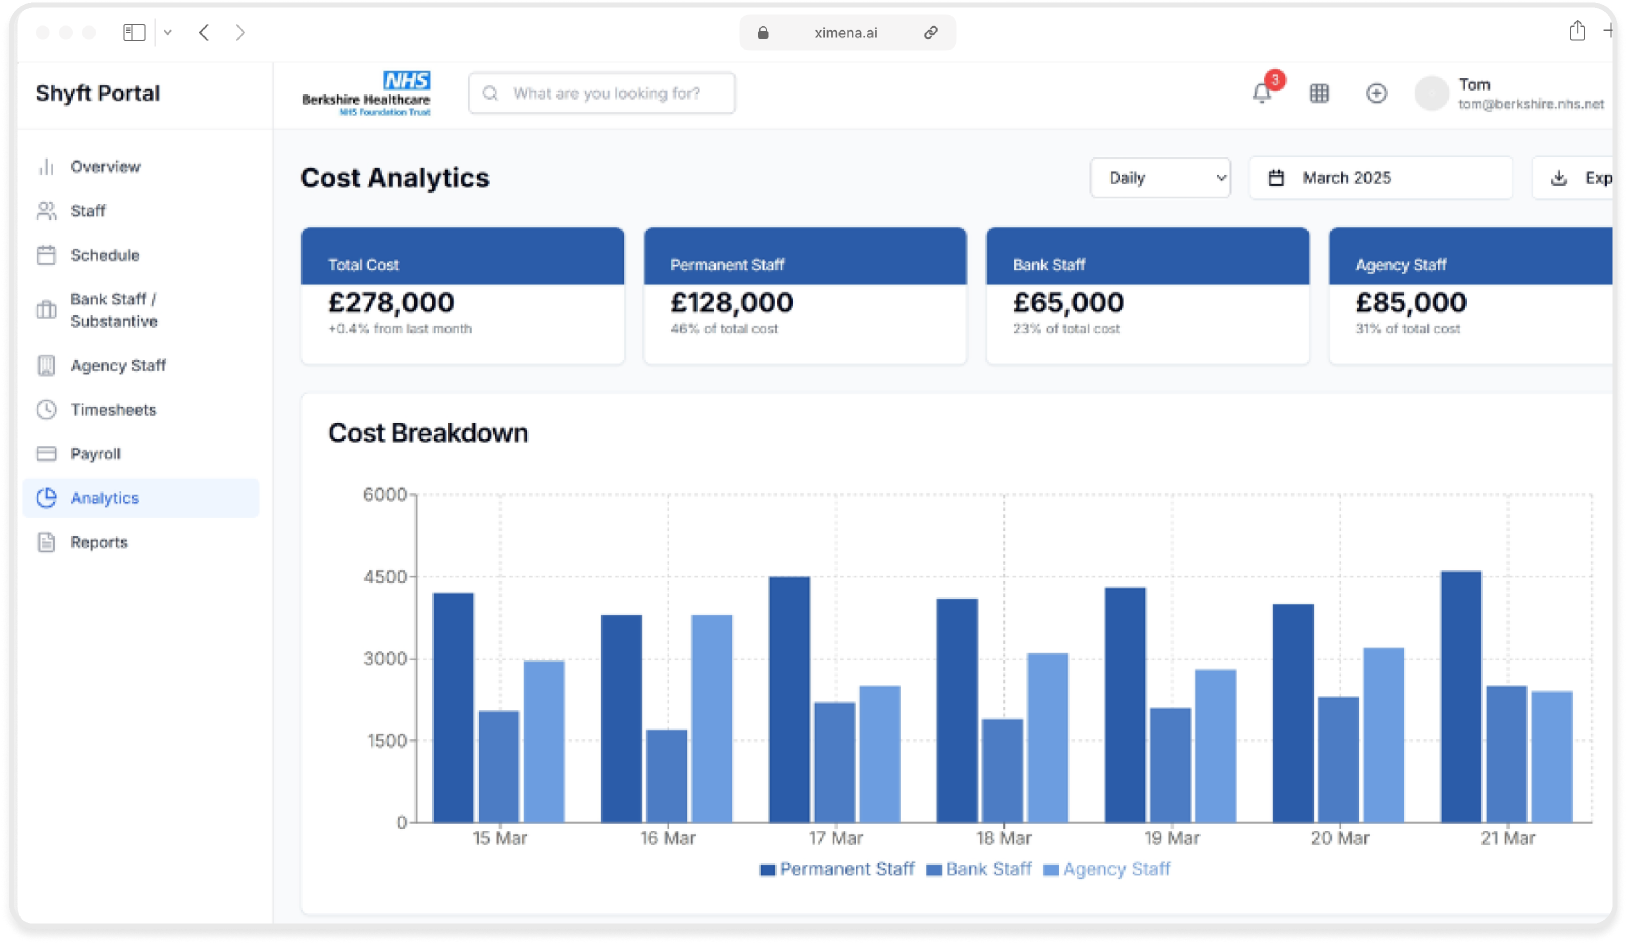Click the red notification badge 3
Viewport: 1627px width, 944px height.
click(x=1275, y=80)
